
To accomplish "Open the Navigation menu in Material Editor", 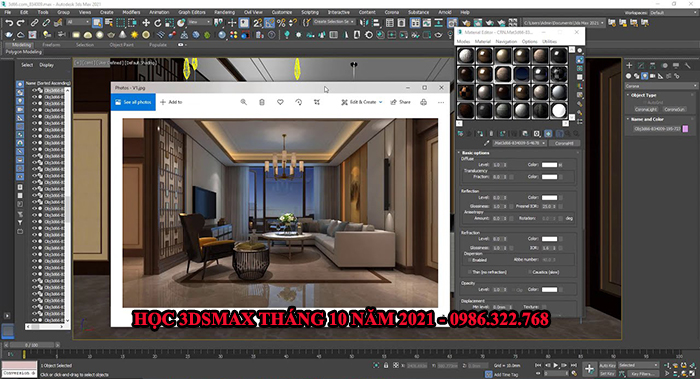I will tap(506, 42).
